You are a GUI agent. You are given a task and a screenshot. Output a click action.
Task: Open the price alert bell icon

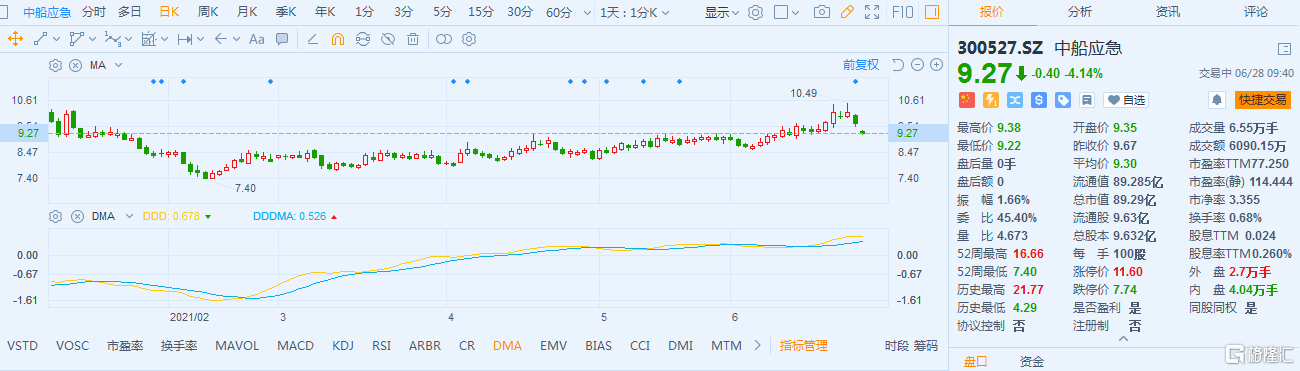[1217, 100]
